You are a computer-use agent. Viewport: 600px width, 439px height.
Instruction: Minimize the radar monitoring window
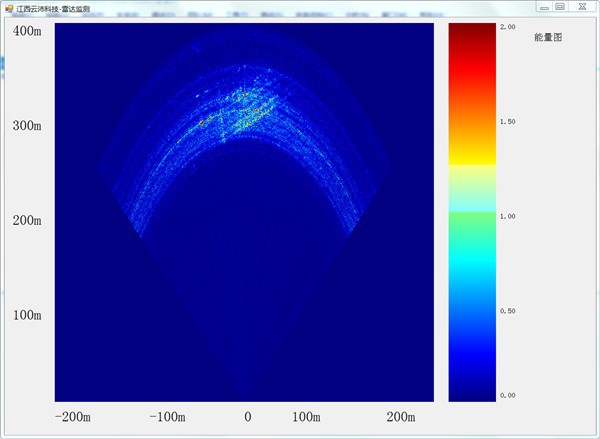click(x=543, y=6)
